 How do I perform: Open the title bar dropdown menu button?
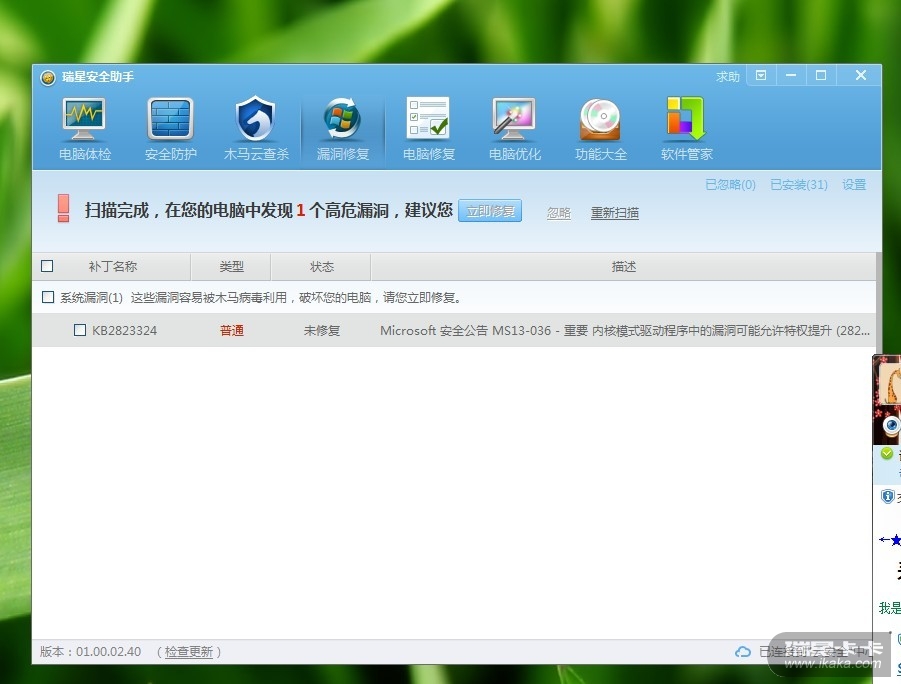coord(761,75)
